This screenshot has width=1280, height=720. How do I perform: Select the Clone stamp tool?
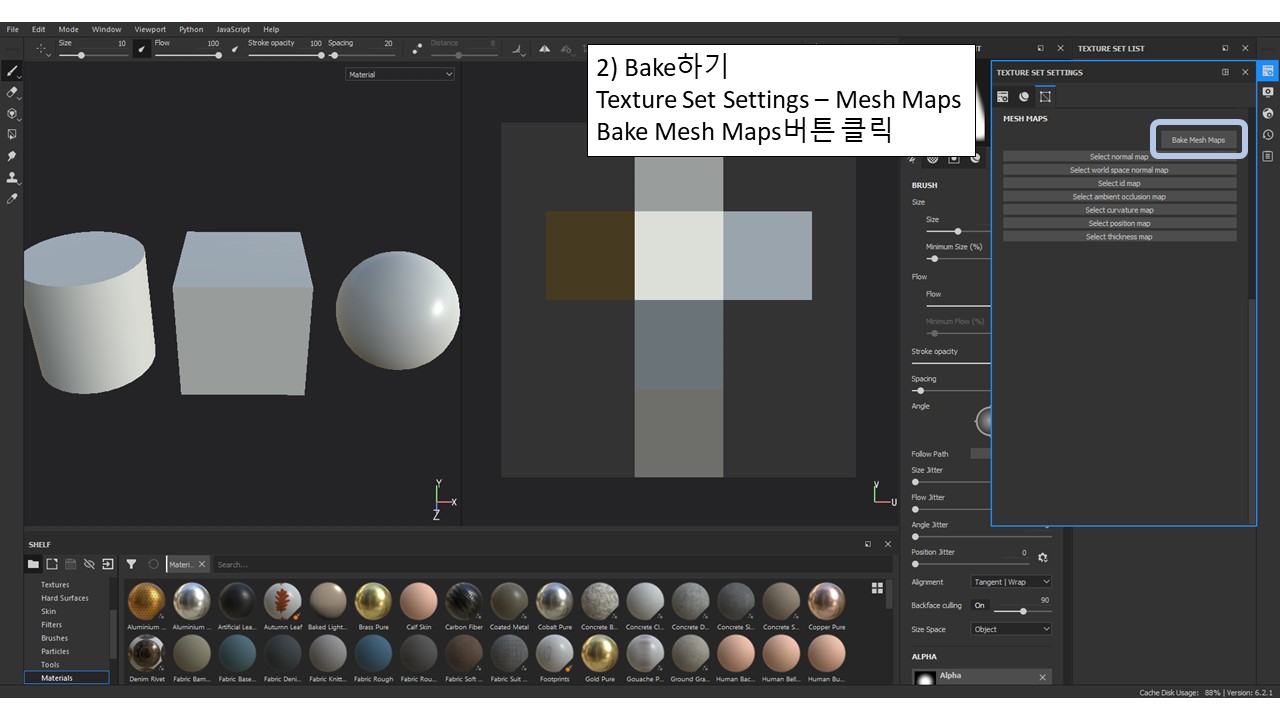click(x=12, y=177)
